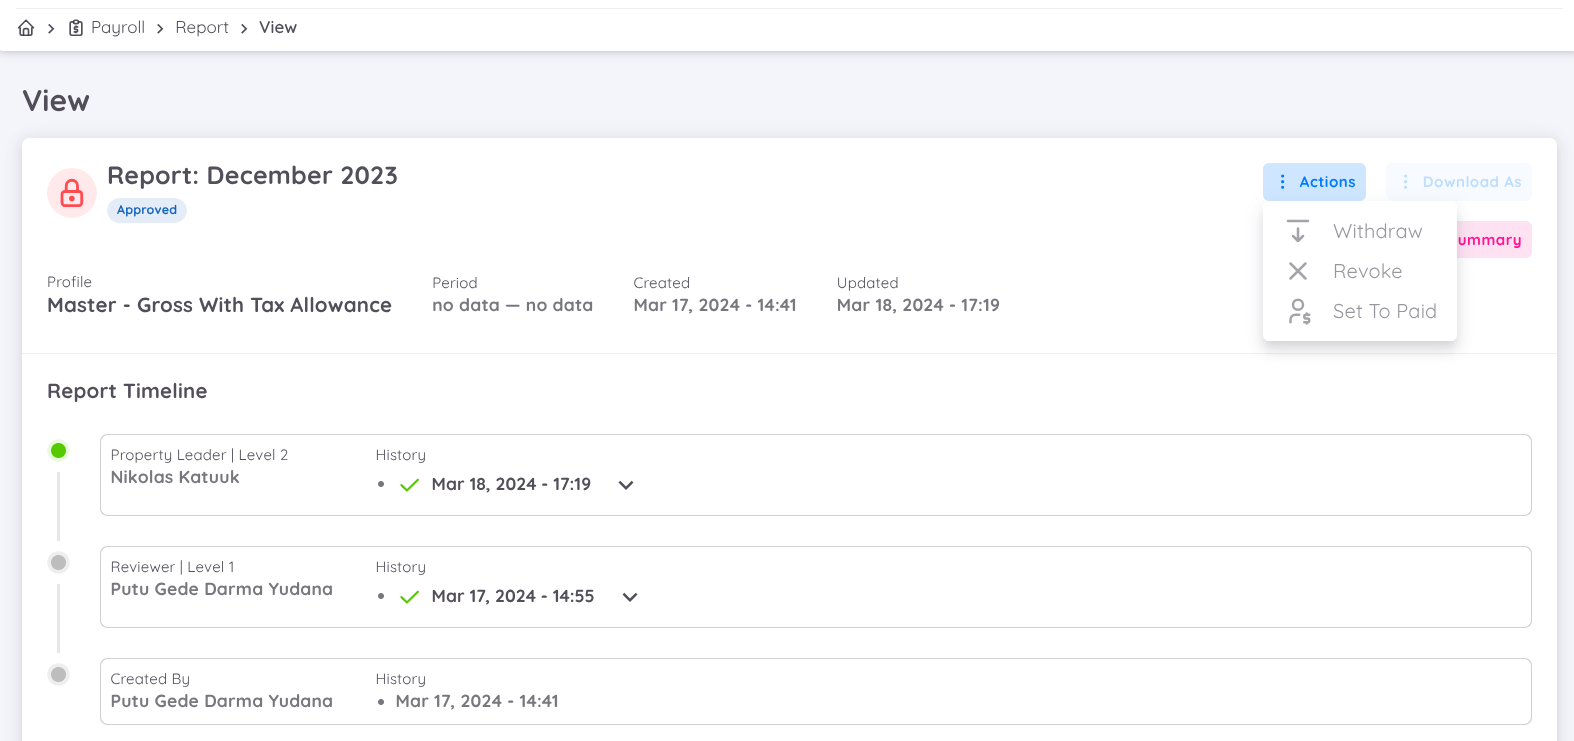The height and width of the screenshot is (741, 1574).
Task: Click the Set To Paid person icon
Action: [x=1299, y=311]
